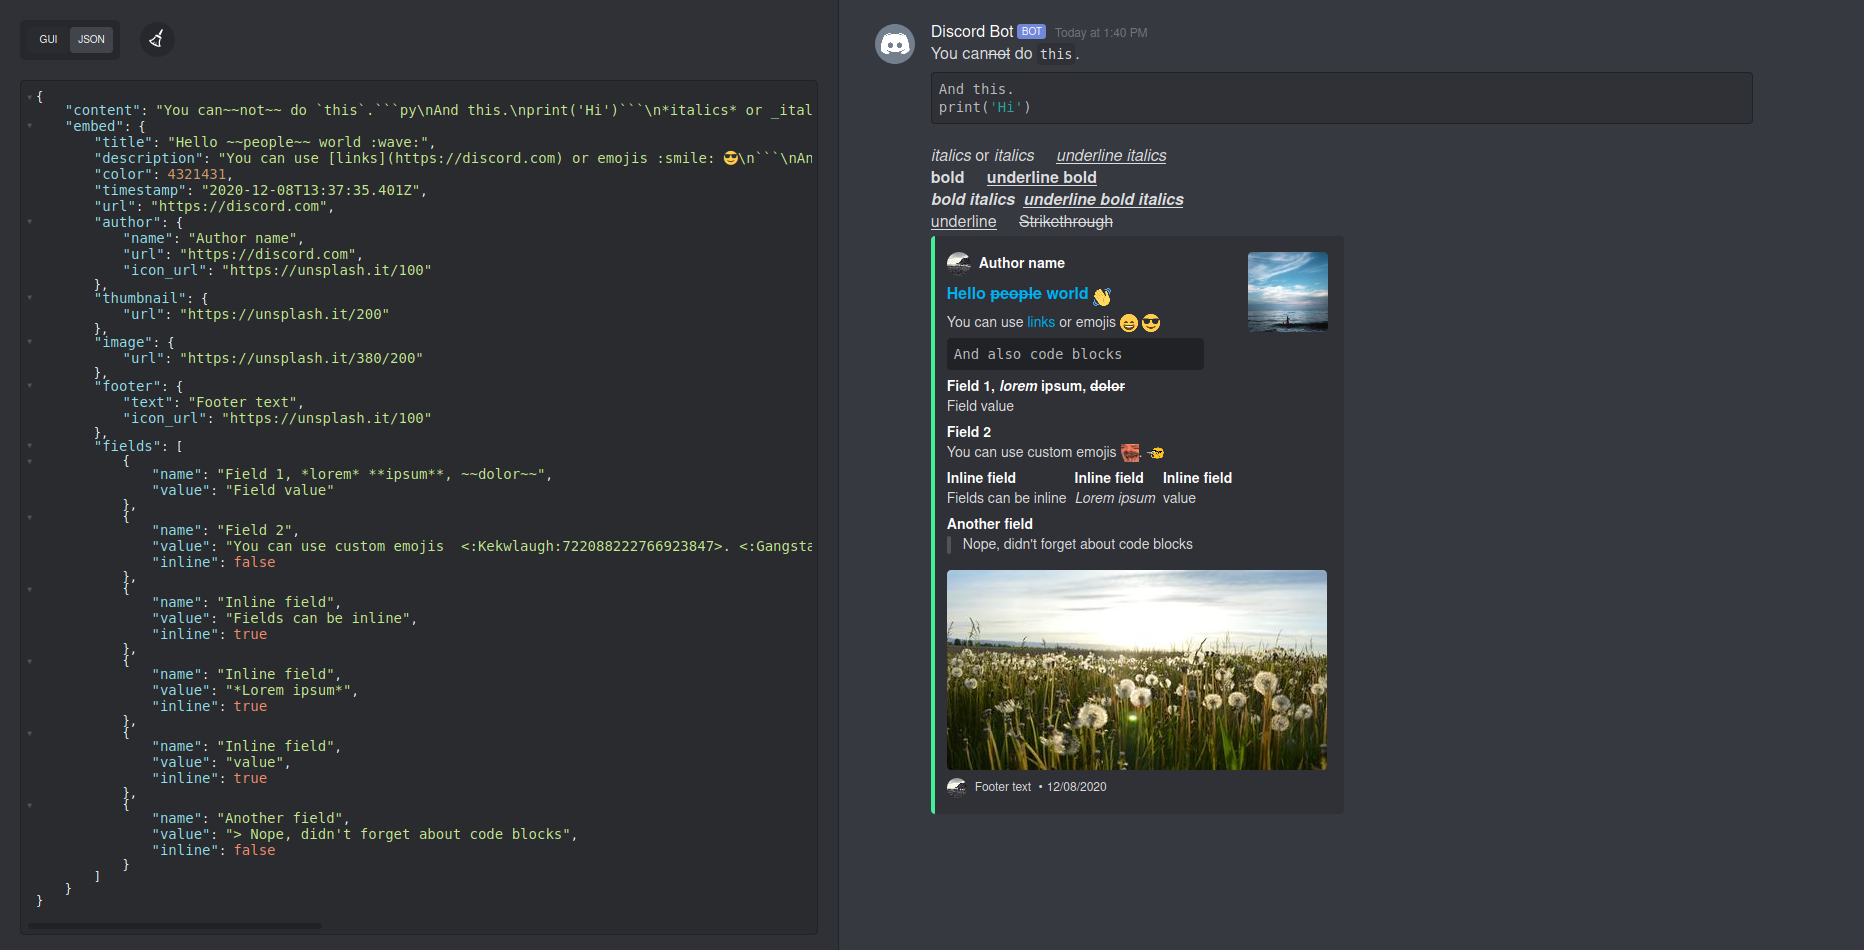The image size is (1864, 950).
Task: Click the "Another field" field name
Action: [990, 524]
